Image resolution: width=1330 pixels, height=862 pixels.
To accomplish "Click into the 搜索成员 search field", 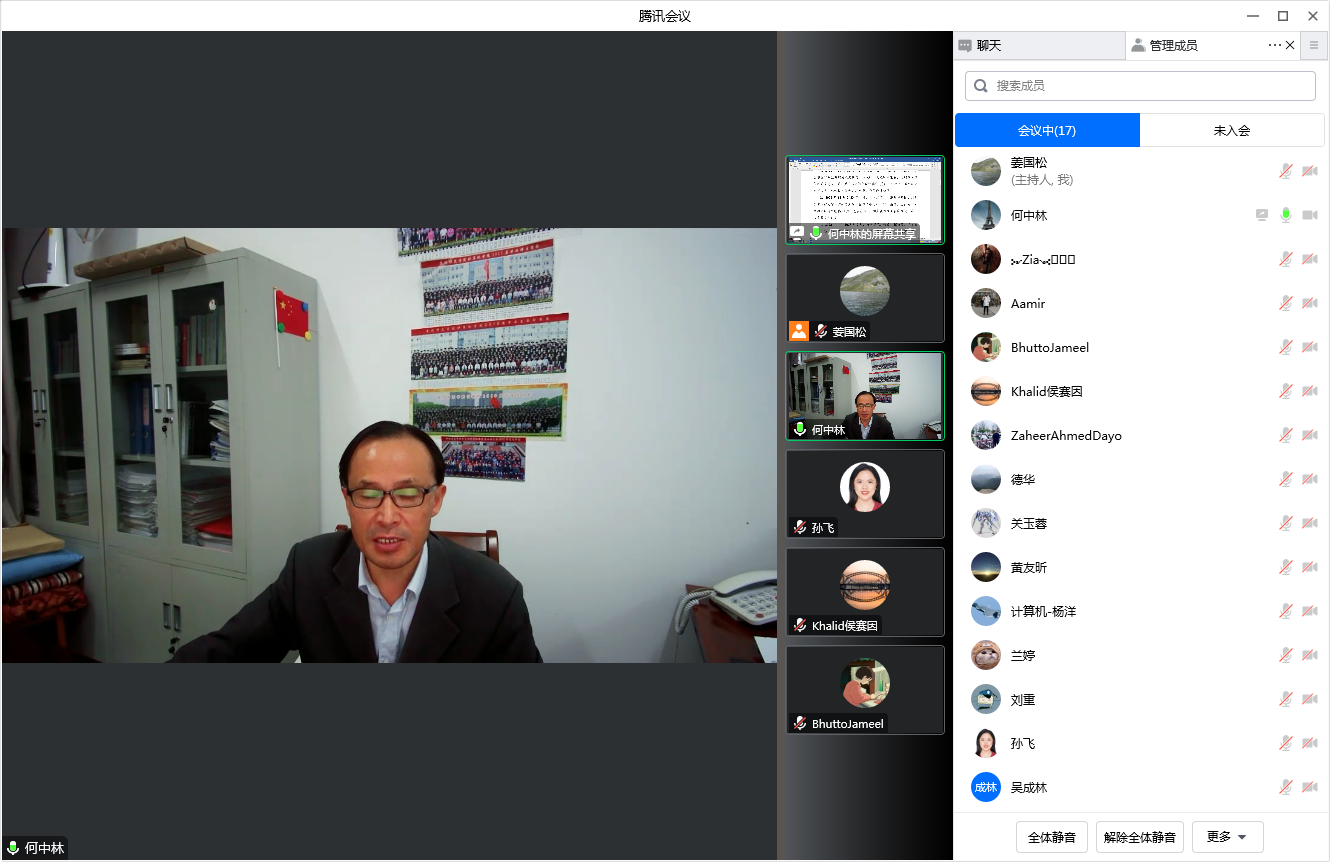I will [x=1150, y=86].
